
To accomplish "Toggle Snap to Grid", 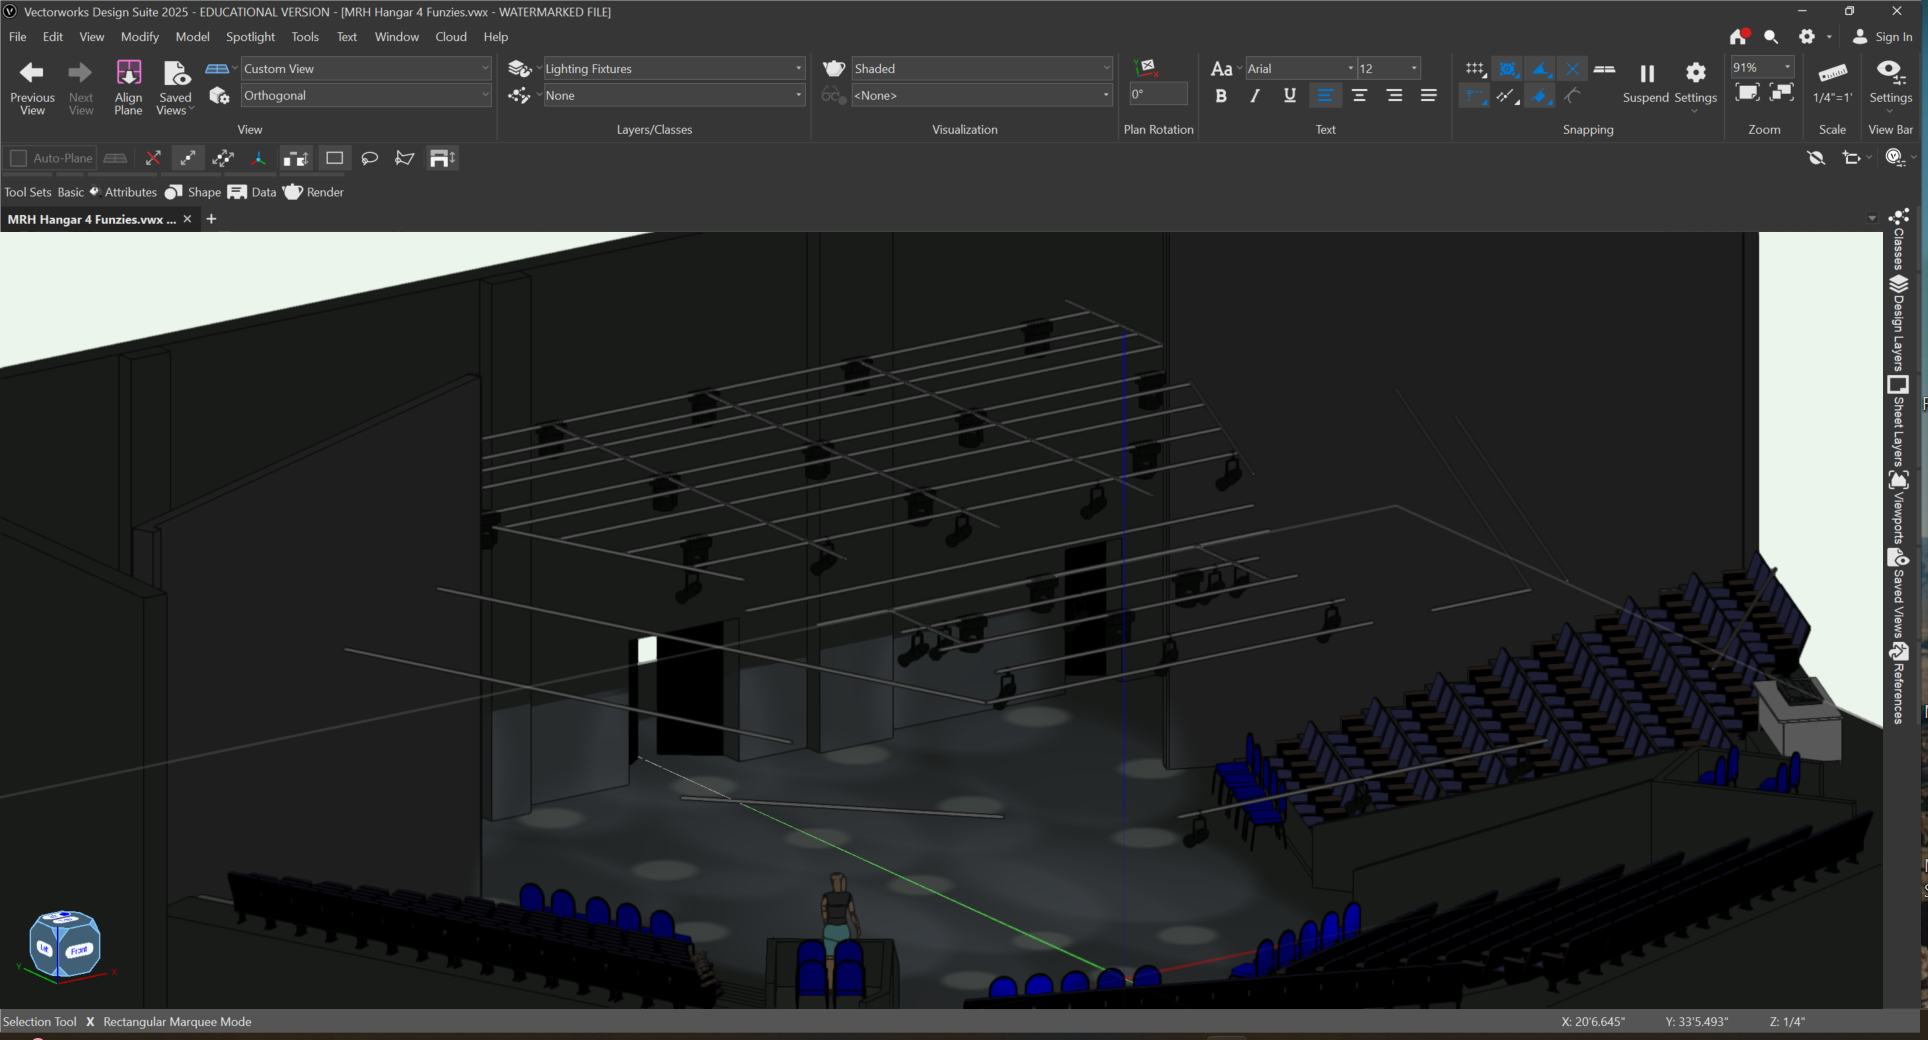I will (1475, 69).
